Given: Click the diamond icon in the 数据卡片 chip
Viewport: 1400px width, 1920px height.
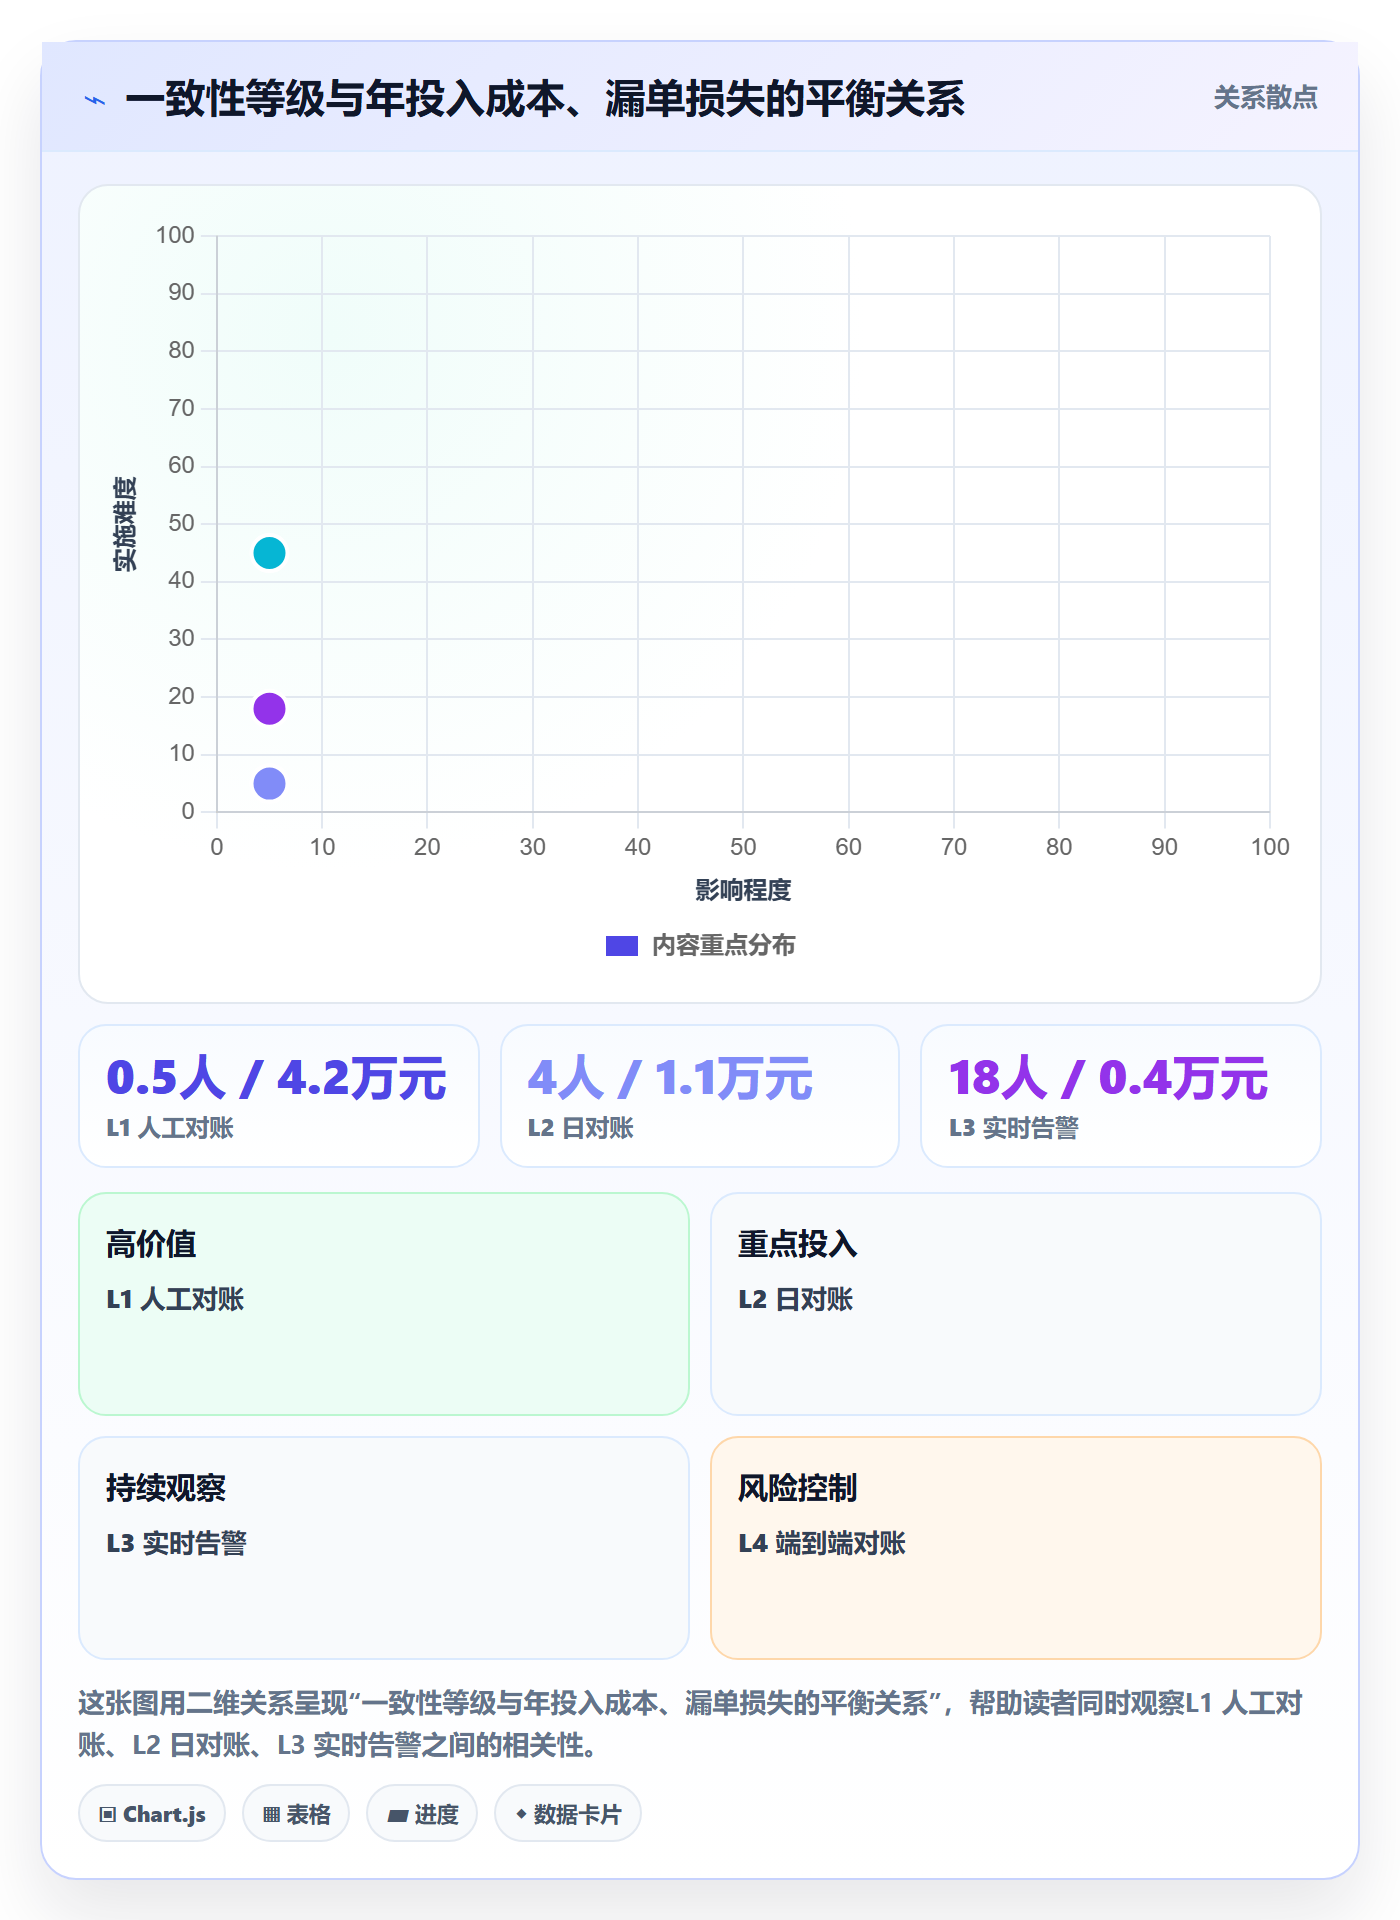Looking at the screenshot, I should point(521,1814).
